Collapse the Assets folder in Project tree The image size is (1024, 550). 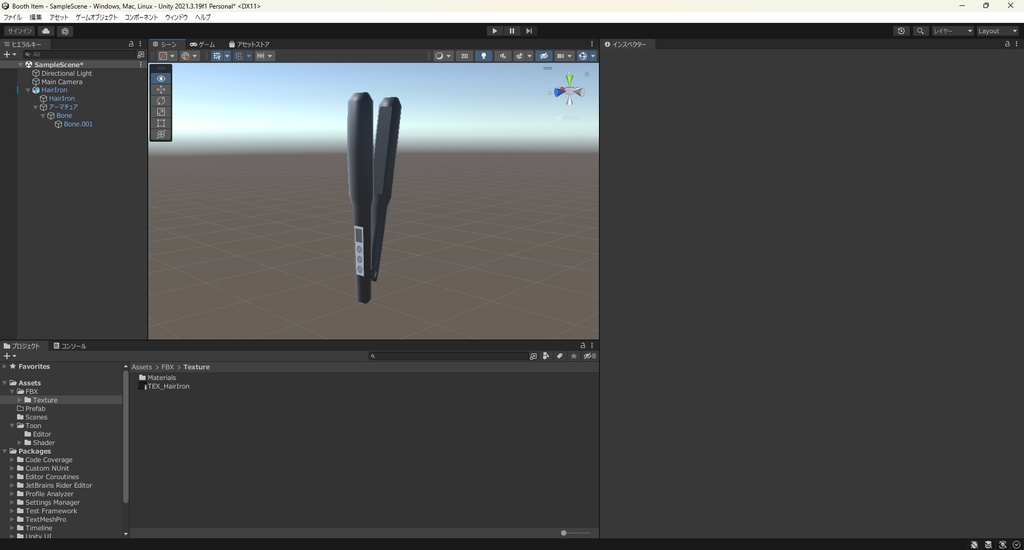point(5,383)
